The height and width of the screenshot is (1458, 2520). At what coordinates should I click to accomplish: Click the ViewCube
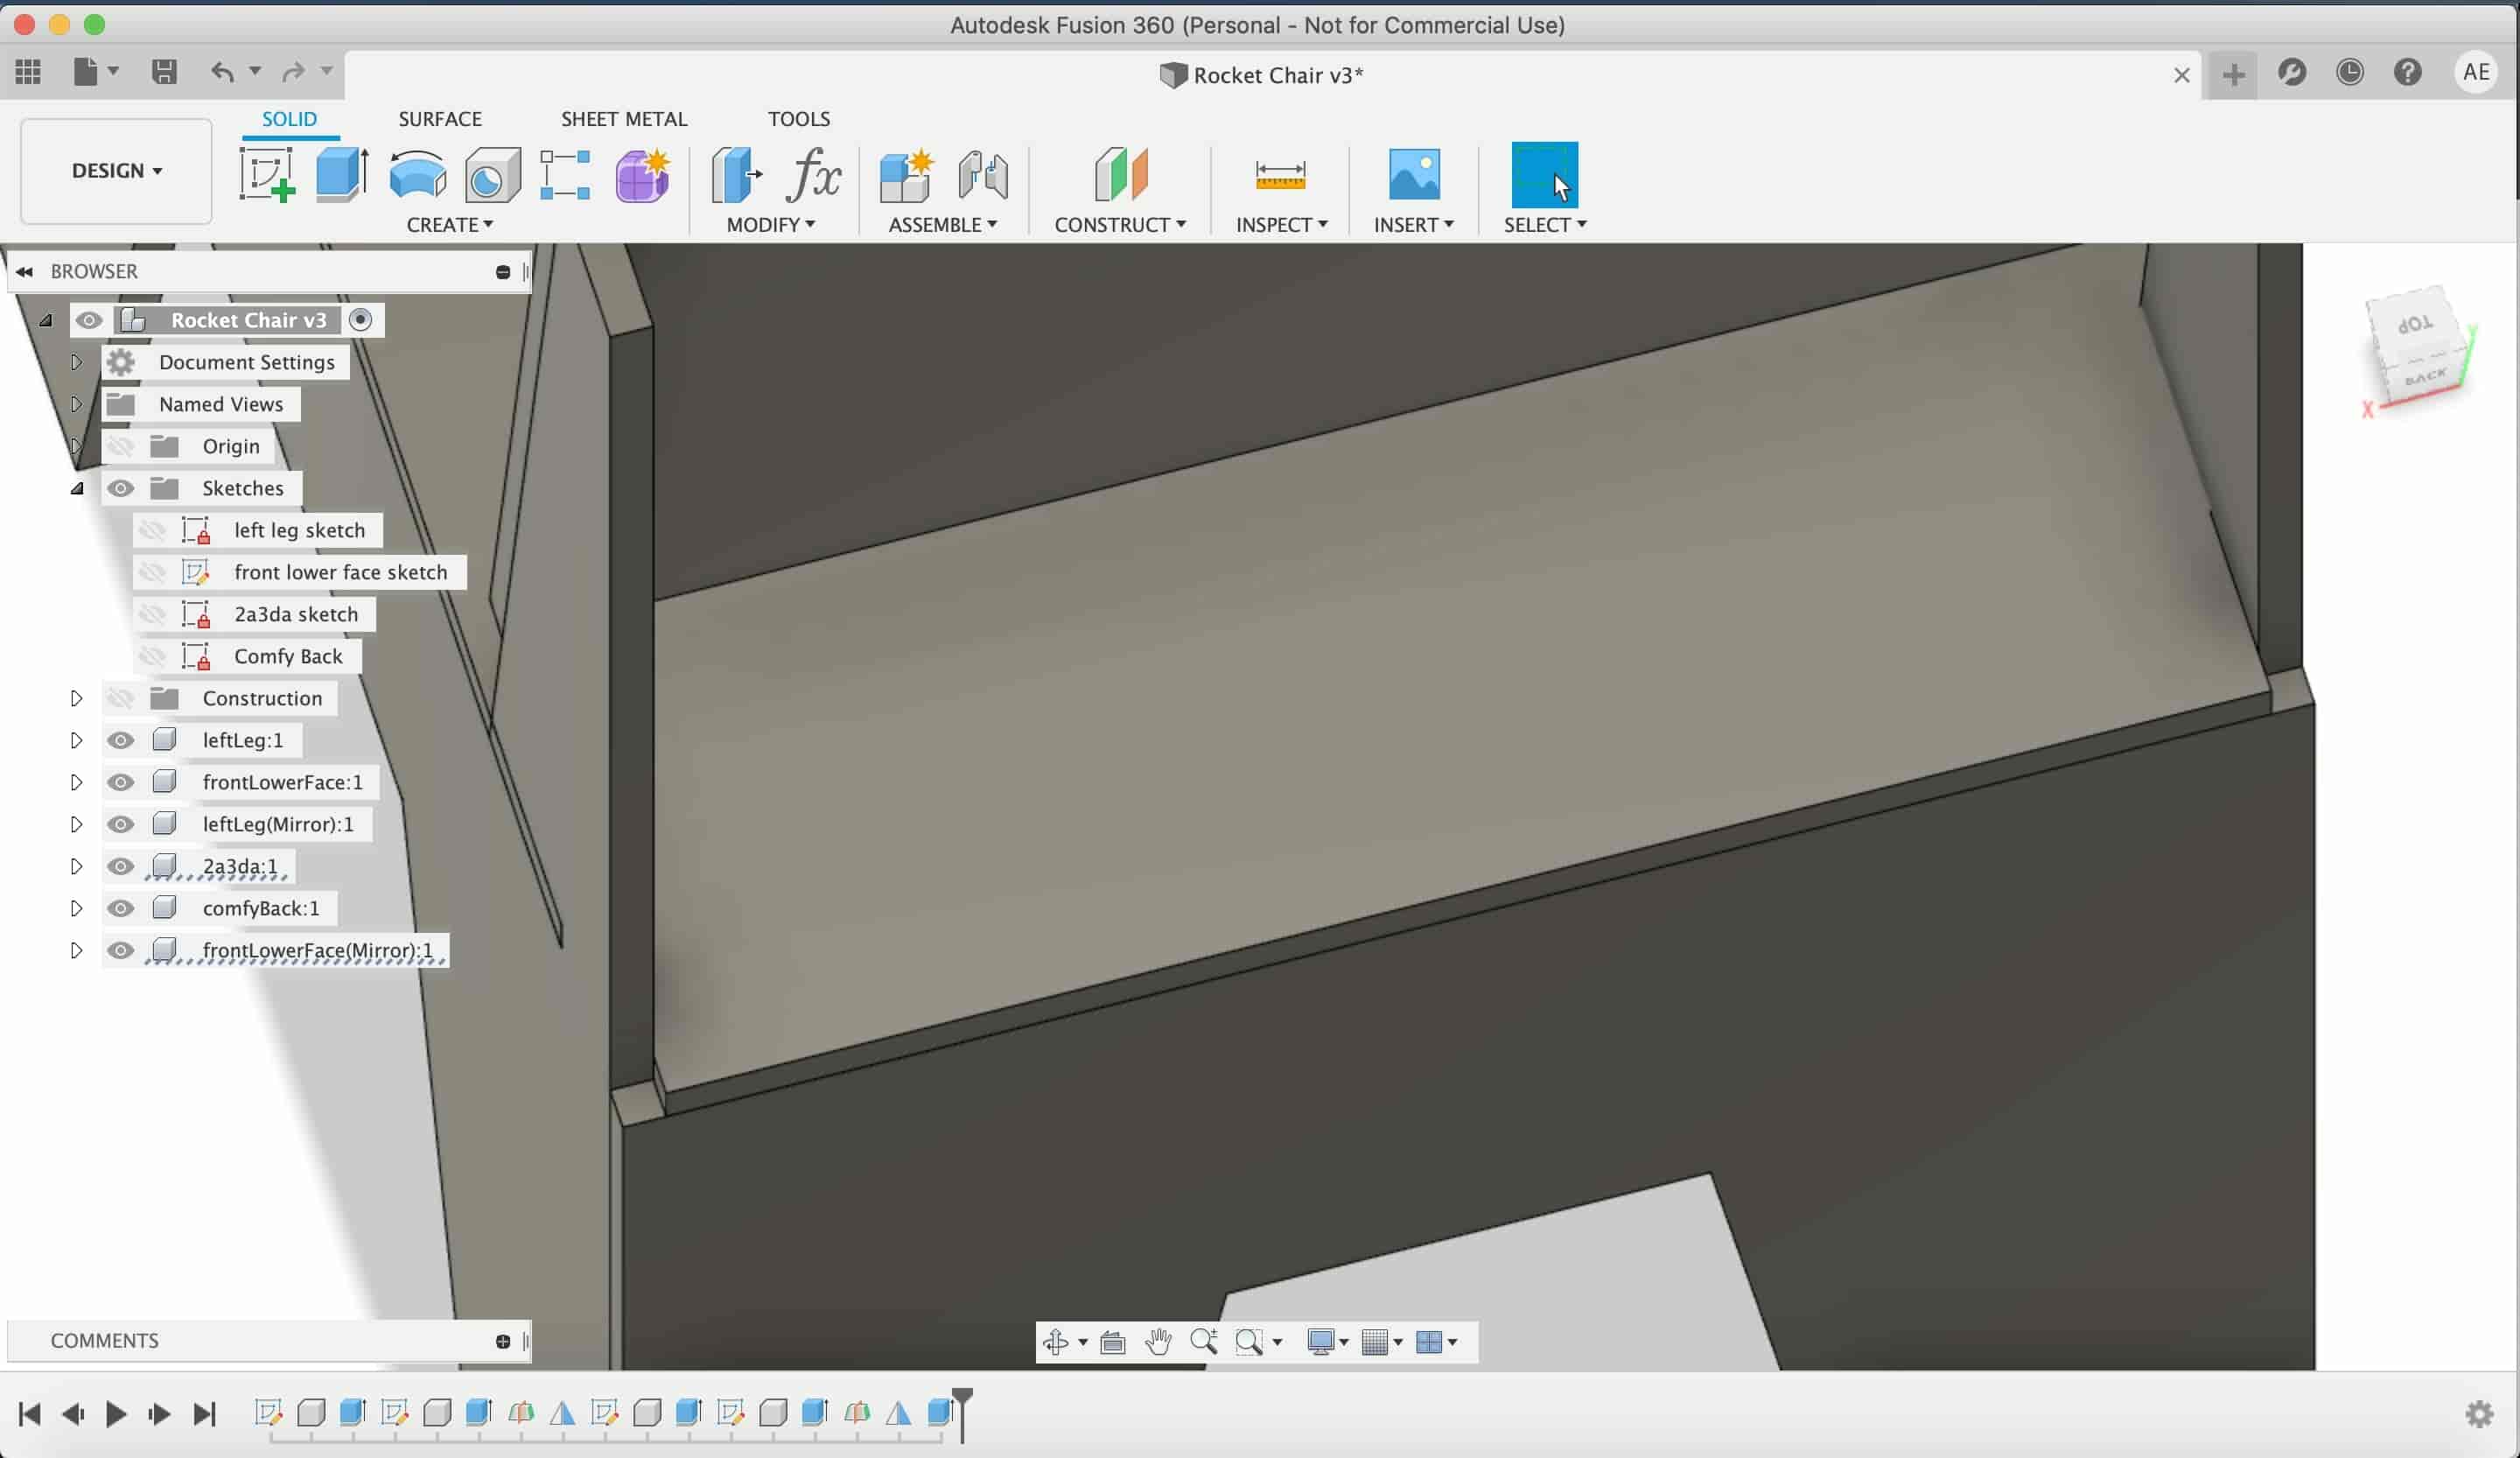(2419, 349)
